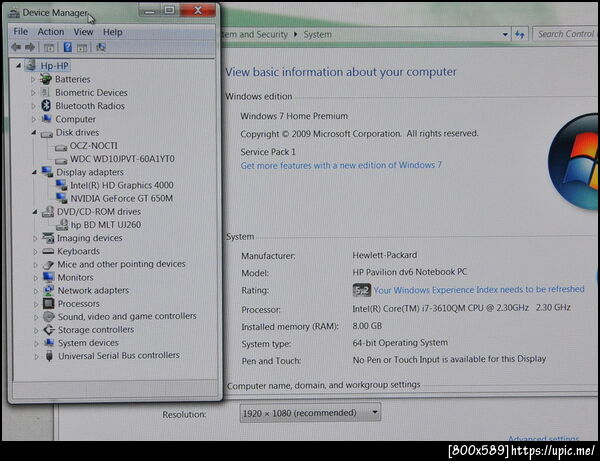Click the DVD/CD-ROM drives icon

[48, 212]
